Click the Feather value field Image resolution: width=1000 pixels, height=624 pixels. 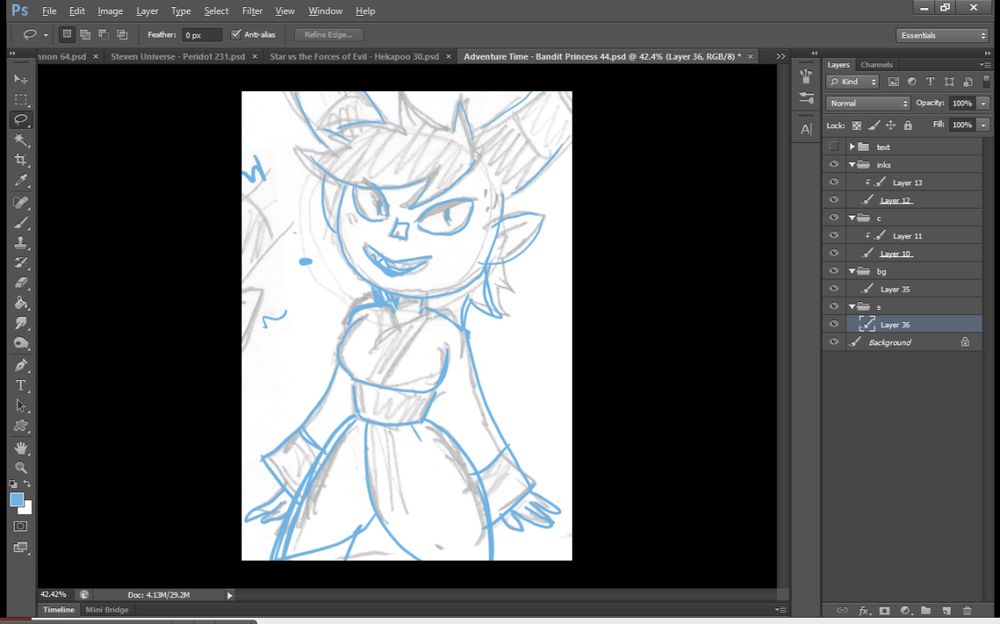(202, 35)
